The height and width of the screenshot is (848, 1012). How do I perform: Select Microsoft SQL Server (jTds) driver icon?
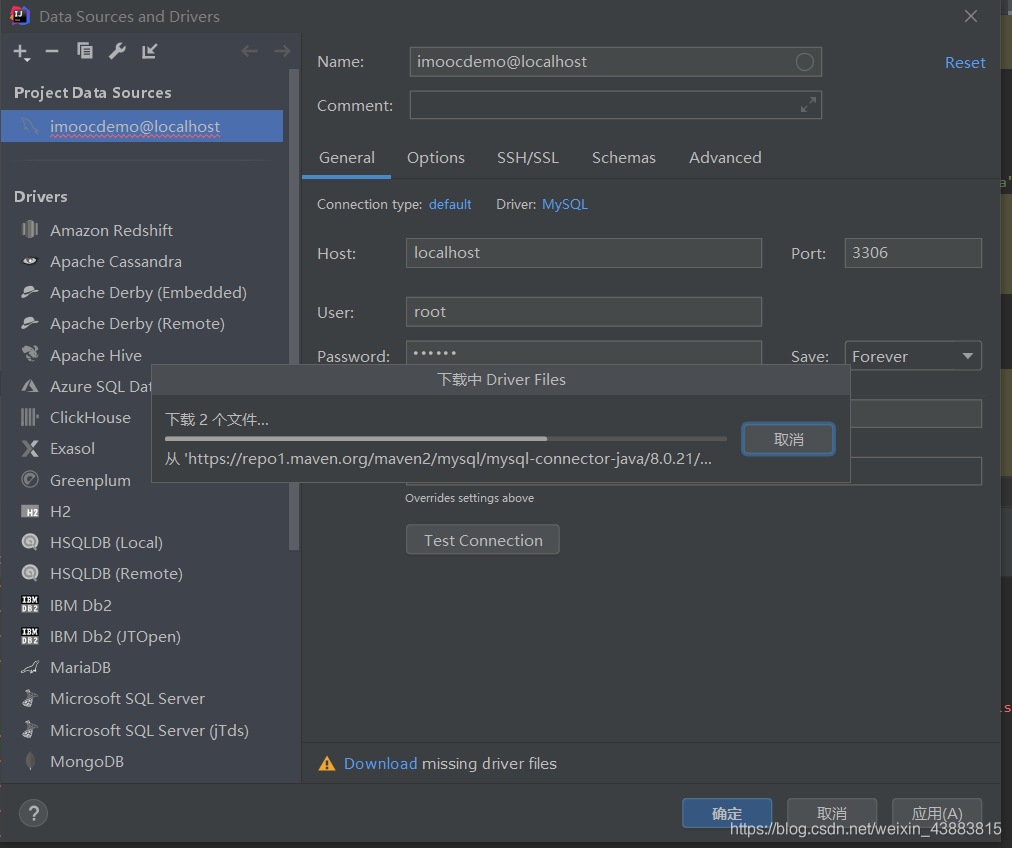(x=30, y=729)
